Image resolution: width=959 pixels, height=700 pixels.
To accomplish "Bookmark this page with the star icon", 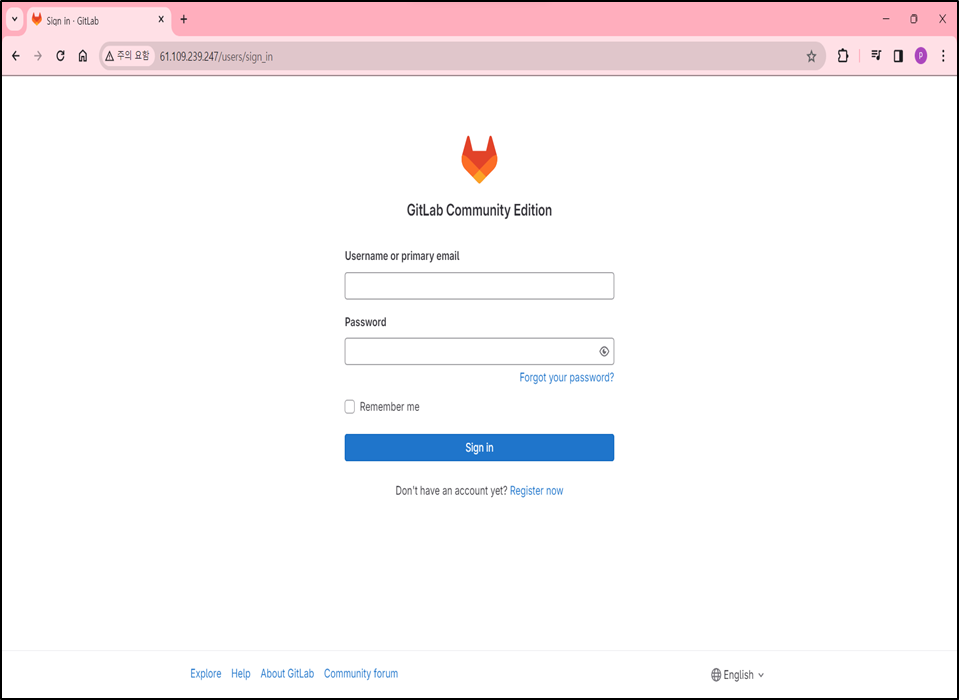I will (811, 57).
